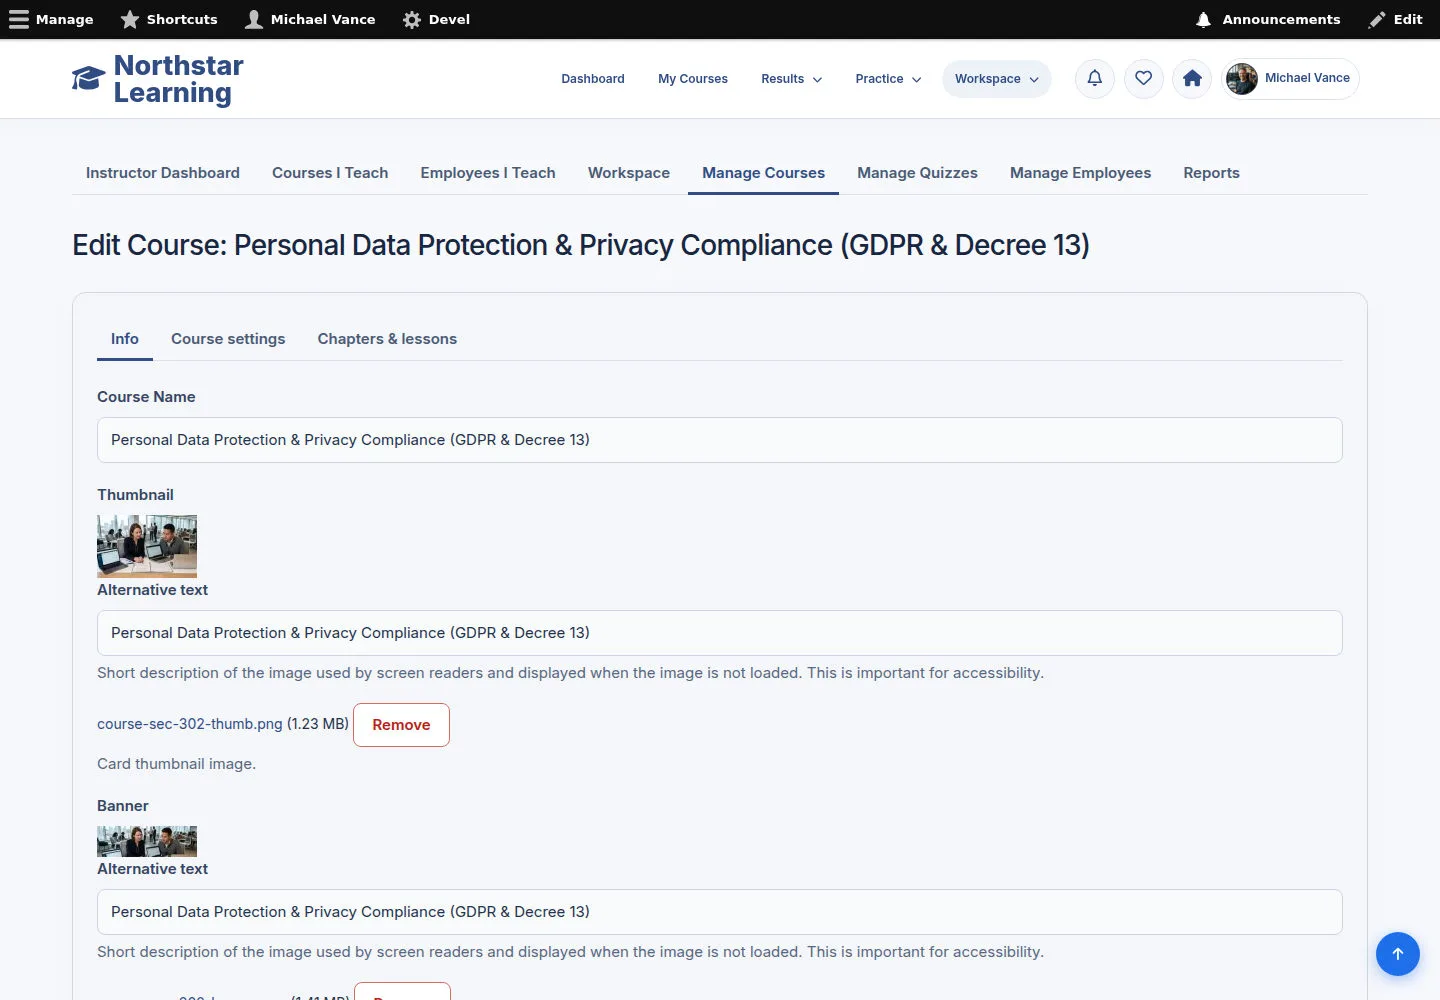This screenshot has height=1000, width=1440.
Task: Open the Workspace dropdown in header
Action: click(997, 79)
